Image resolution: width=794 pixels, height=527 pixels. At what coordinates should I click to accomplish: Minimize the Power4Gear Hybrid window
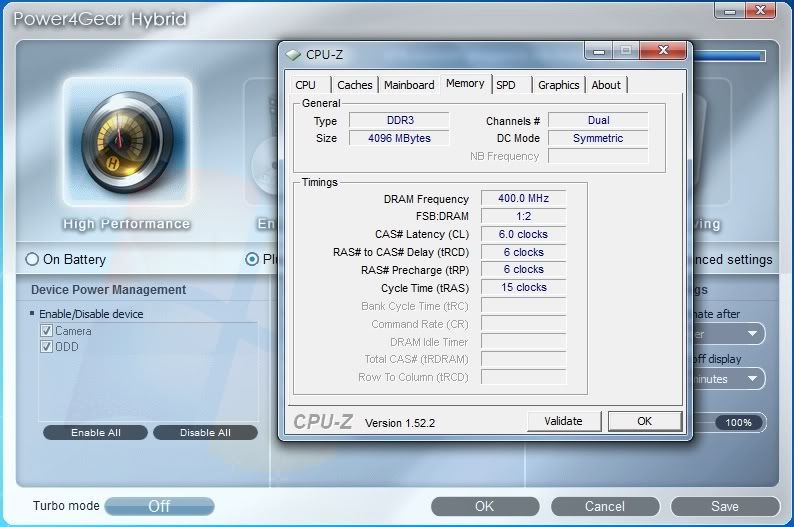[730, 11]
